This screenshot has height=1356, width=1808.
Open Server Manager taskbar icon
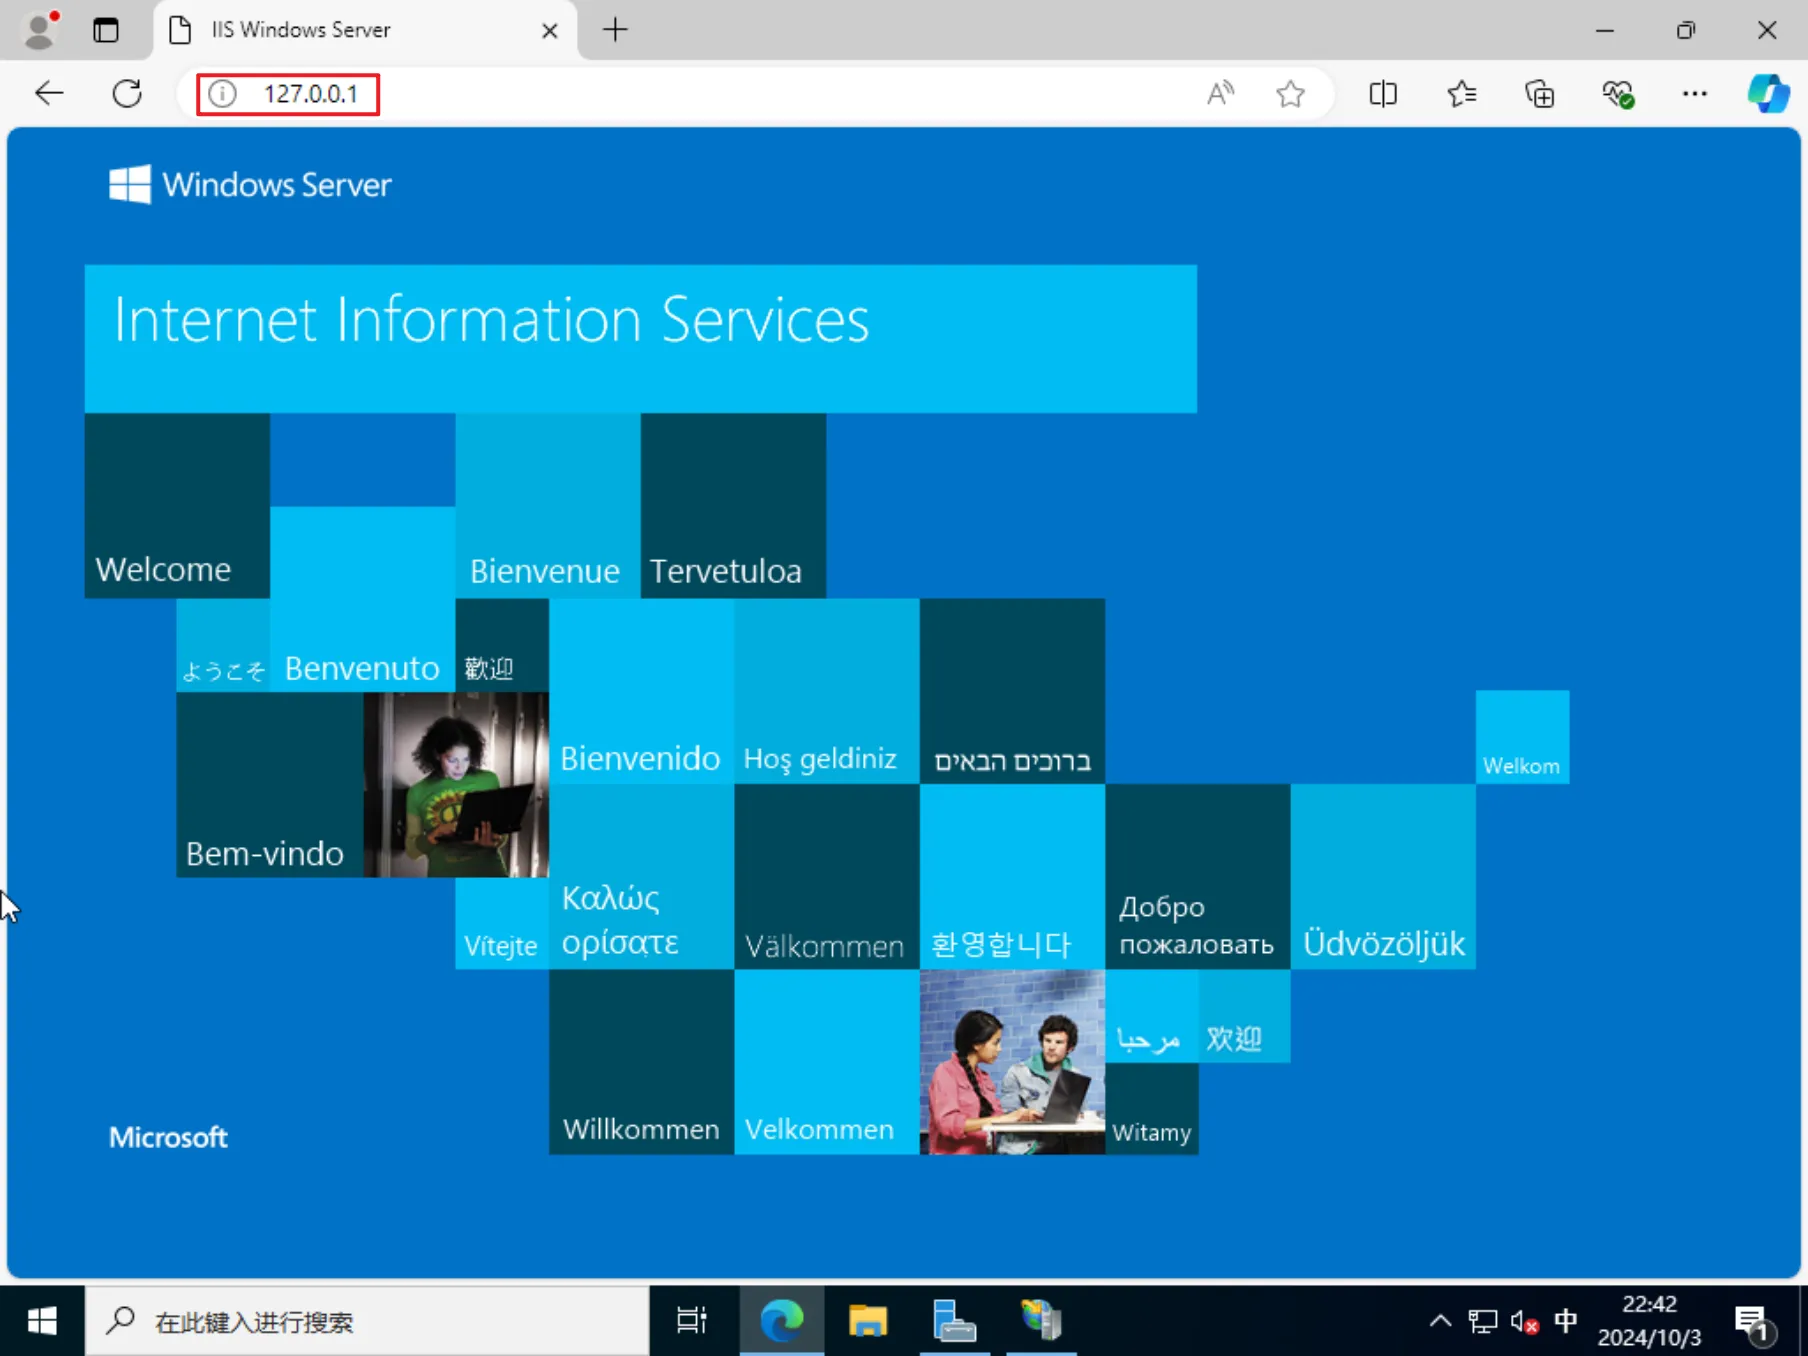click(x=954, y=1322)
